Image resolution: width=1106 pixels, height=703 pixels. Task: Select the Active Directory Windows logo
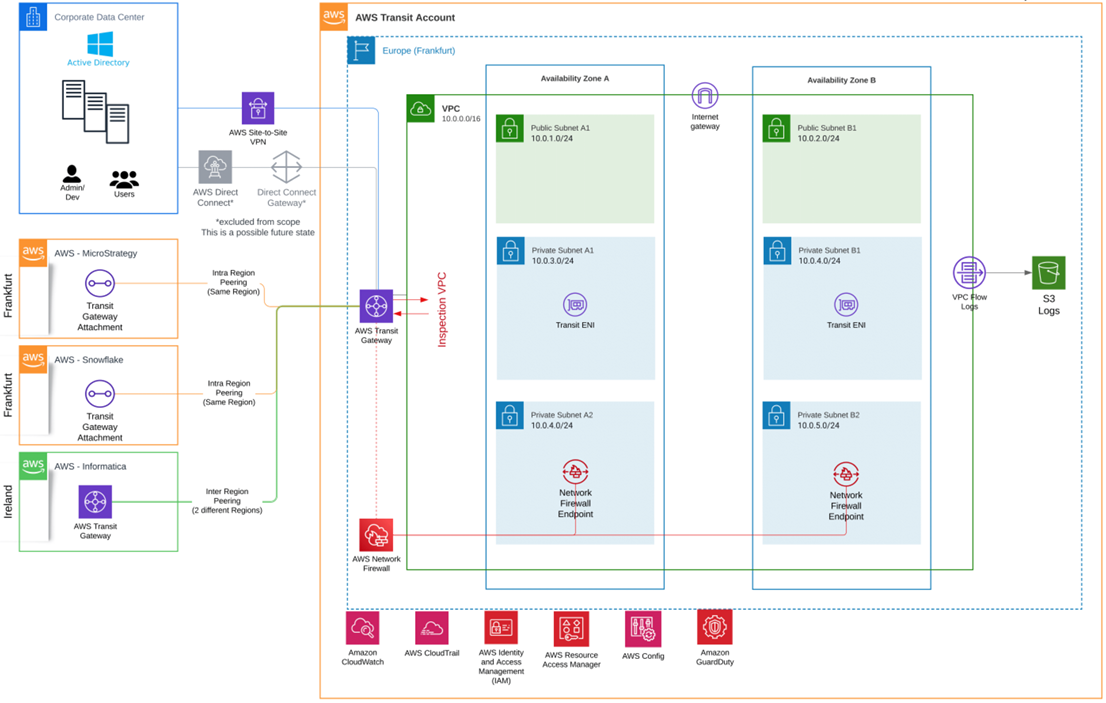coord(100,44)
